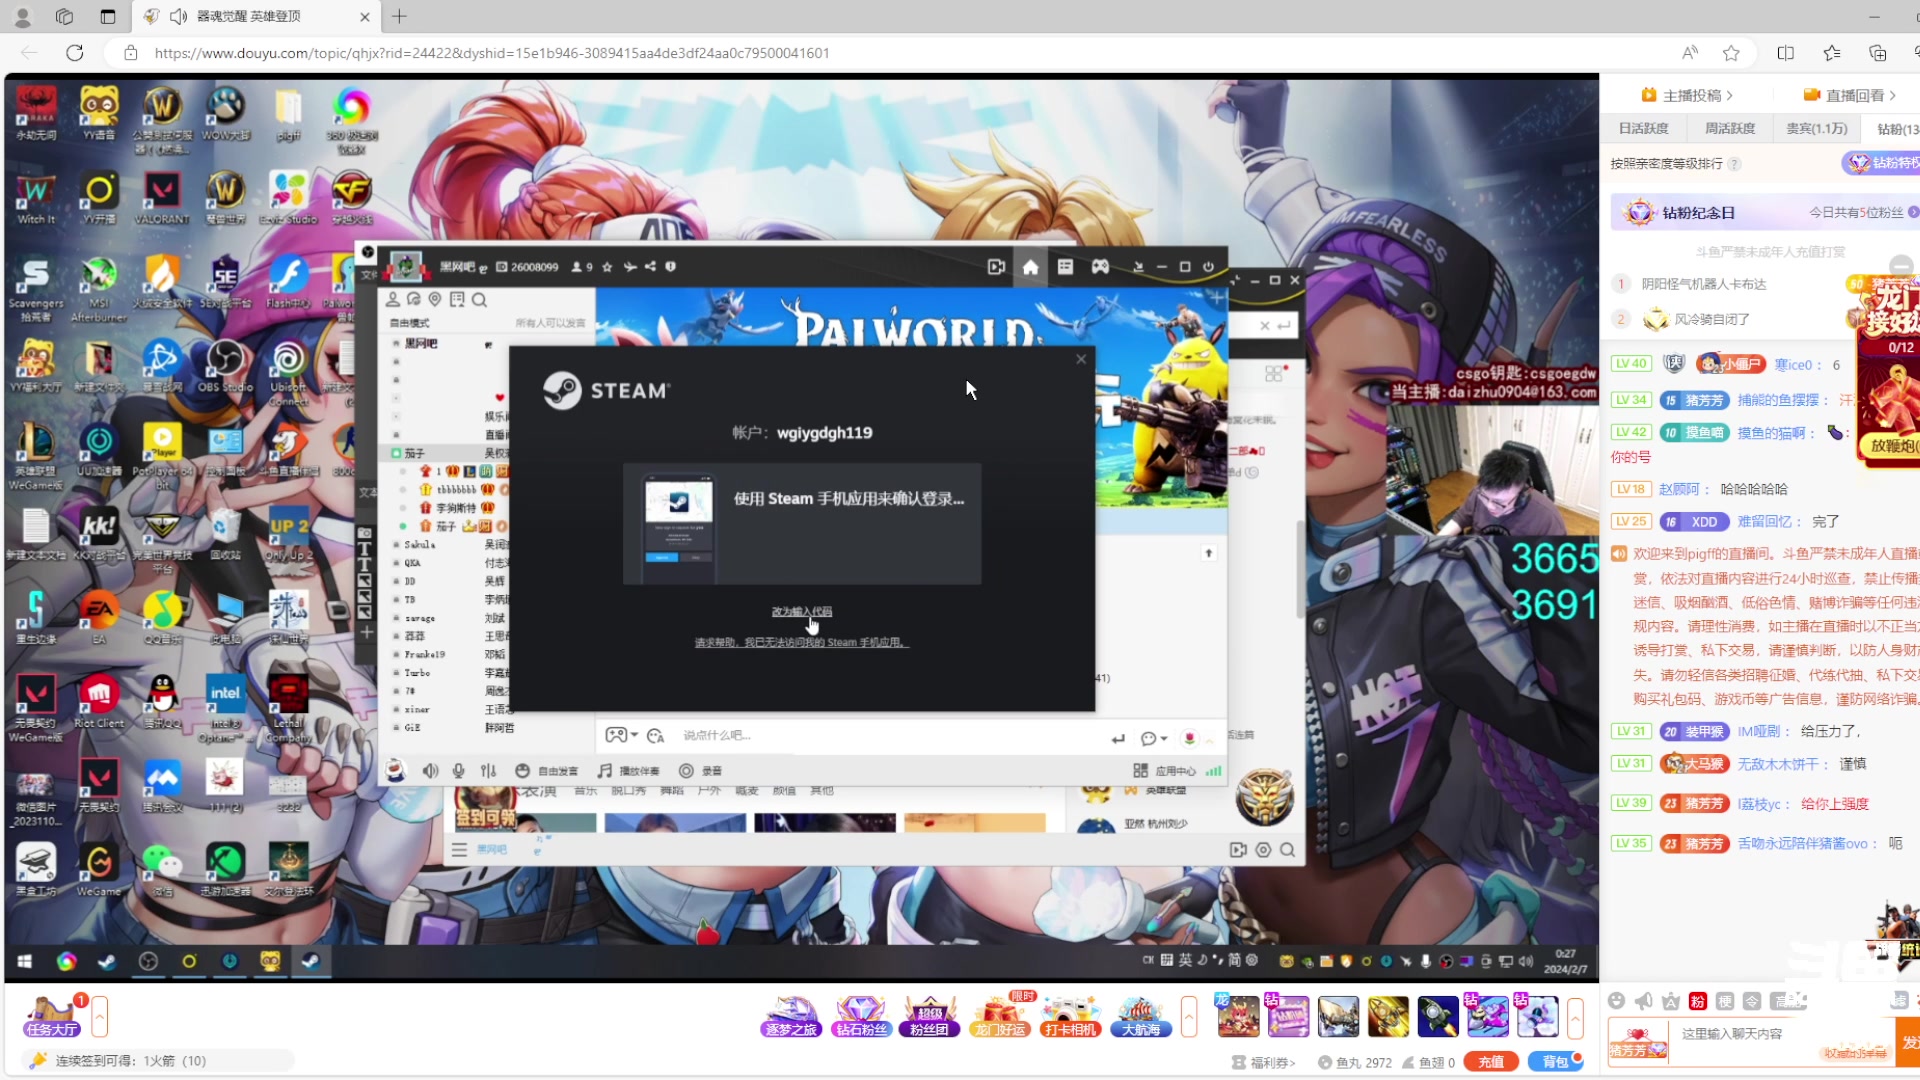Switch to the 周活跃度 tab
This screenshot has width=1920, height=1080.
[x=1730, y=128]
